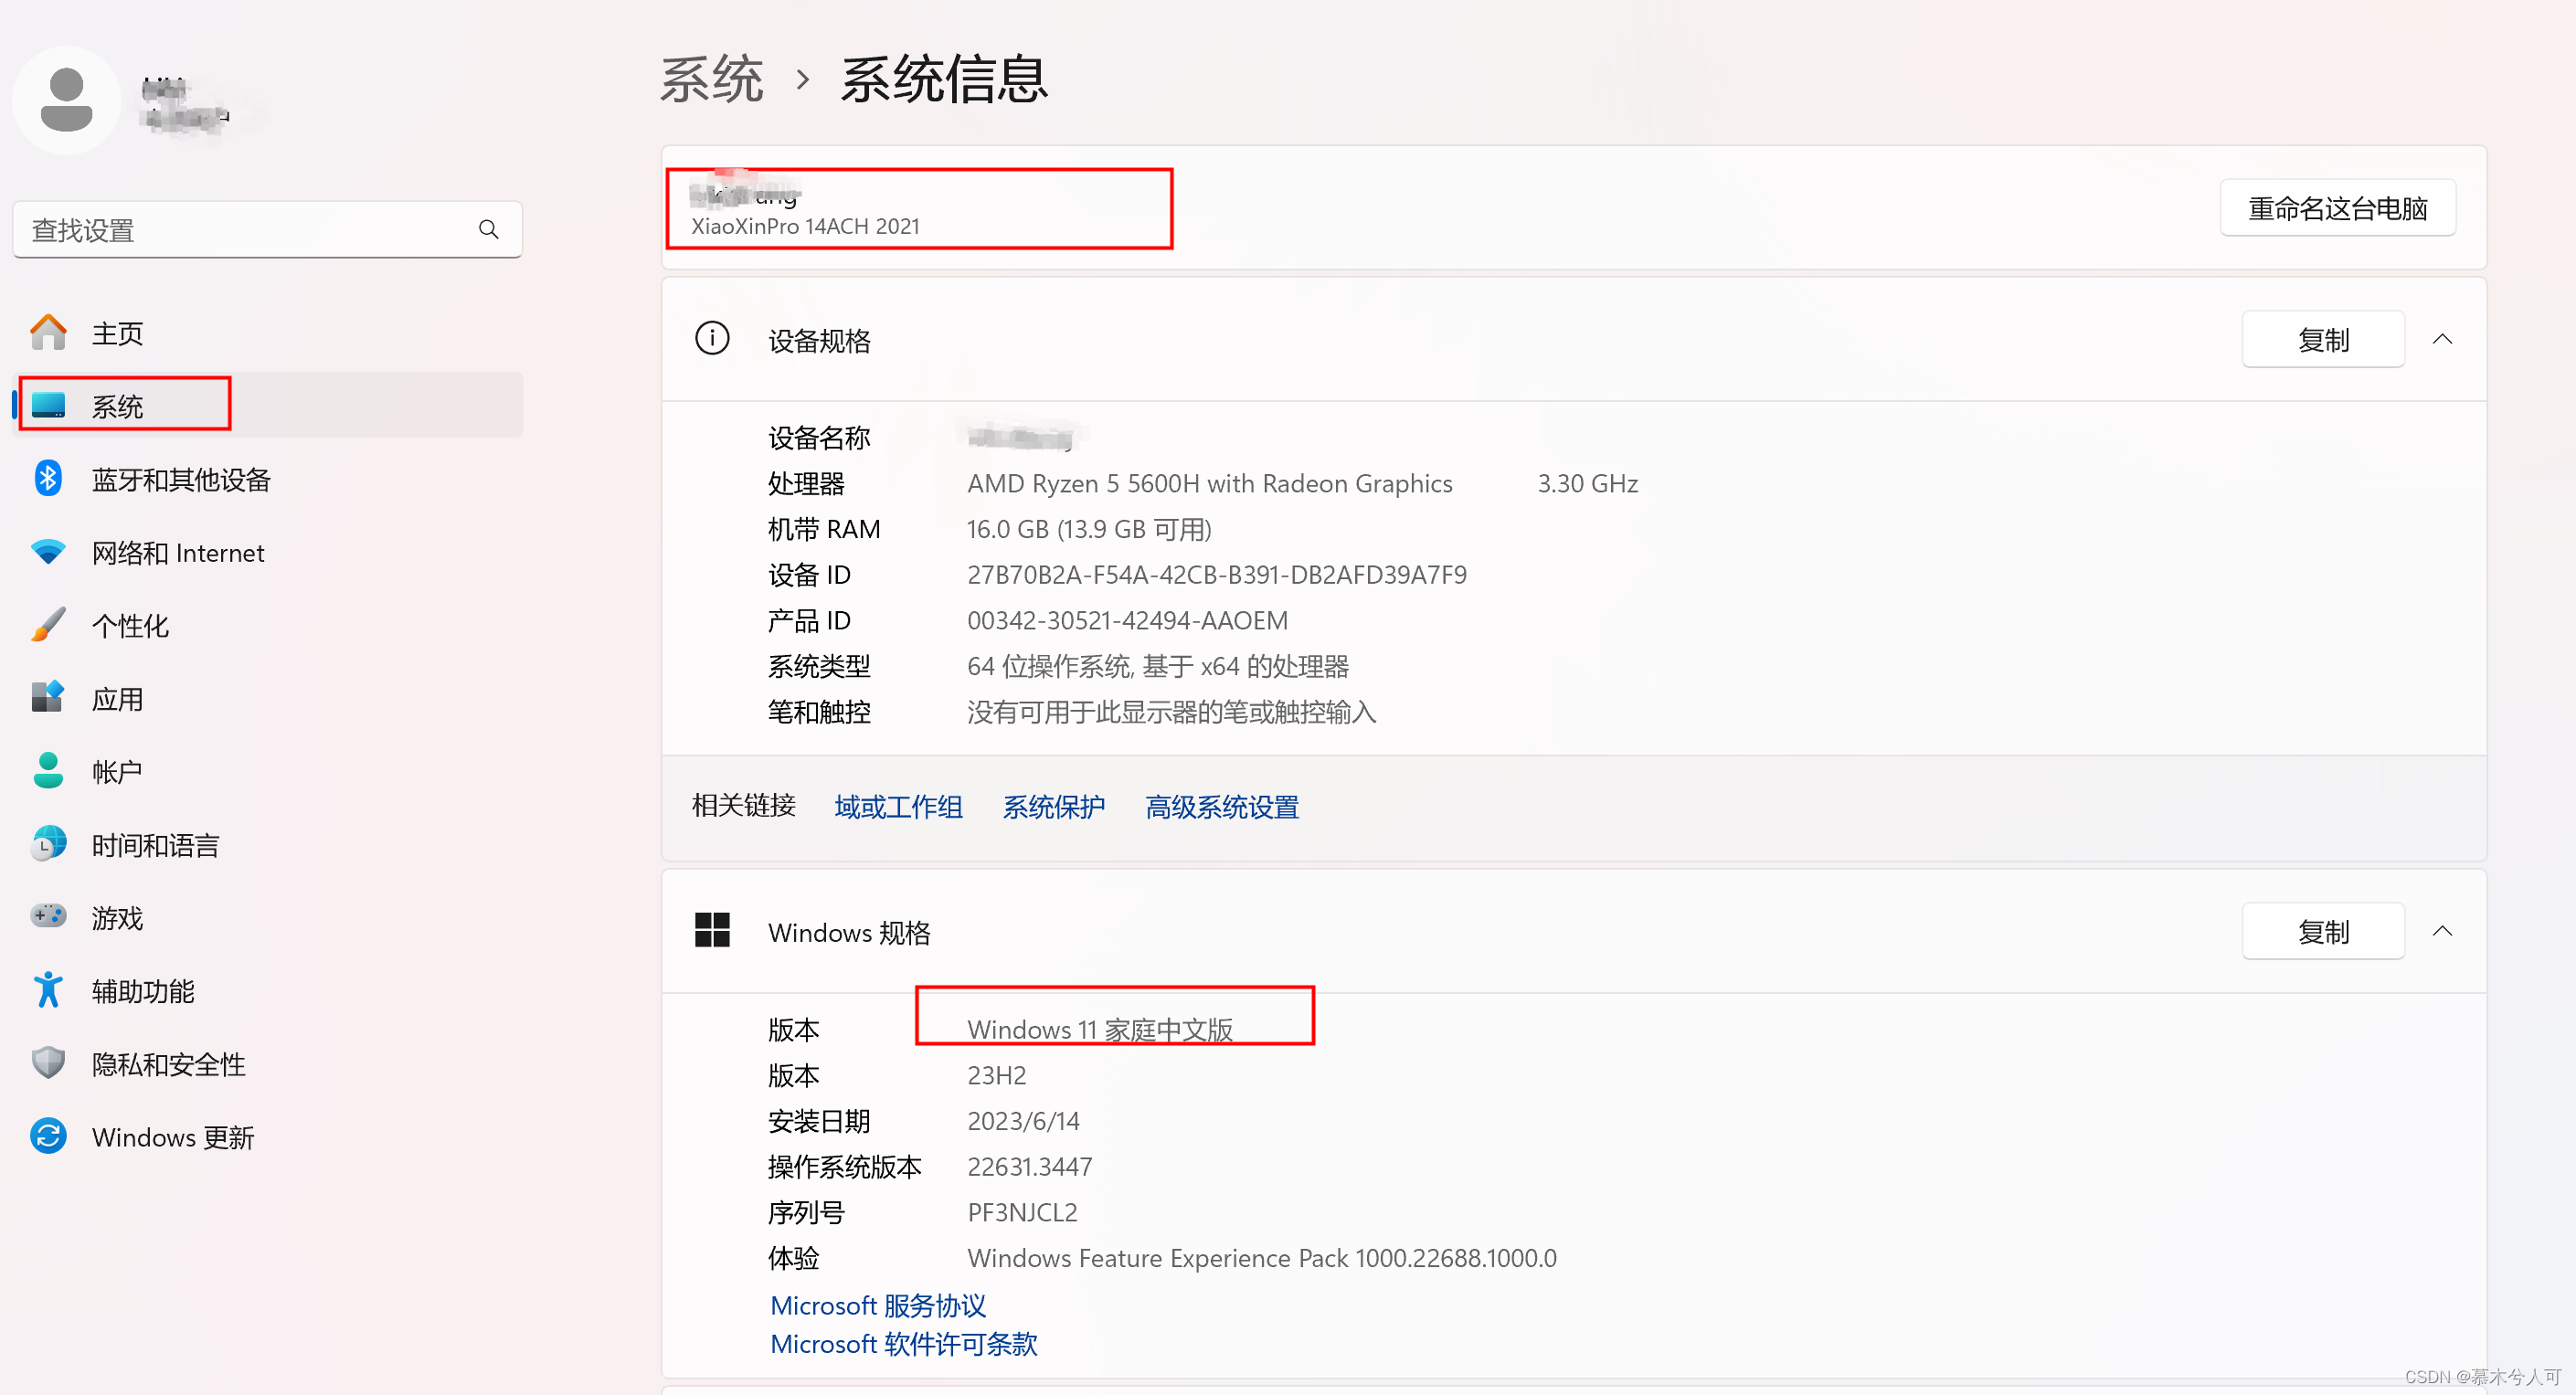
Task: Click the serial number PF3NJCL2
Action: pos(1022,1212)
